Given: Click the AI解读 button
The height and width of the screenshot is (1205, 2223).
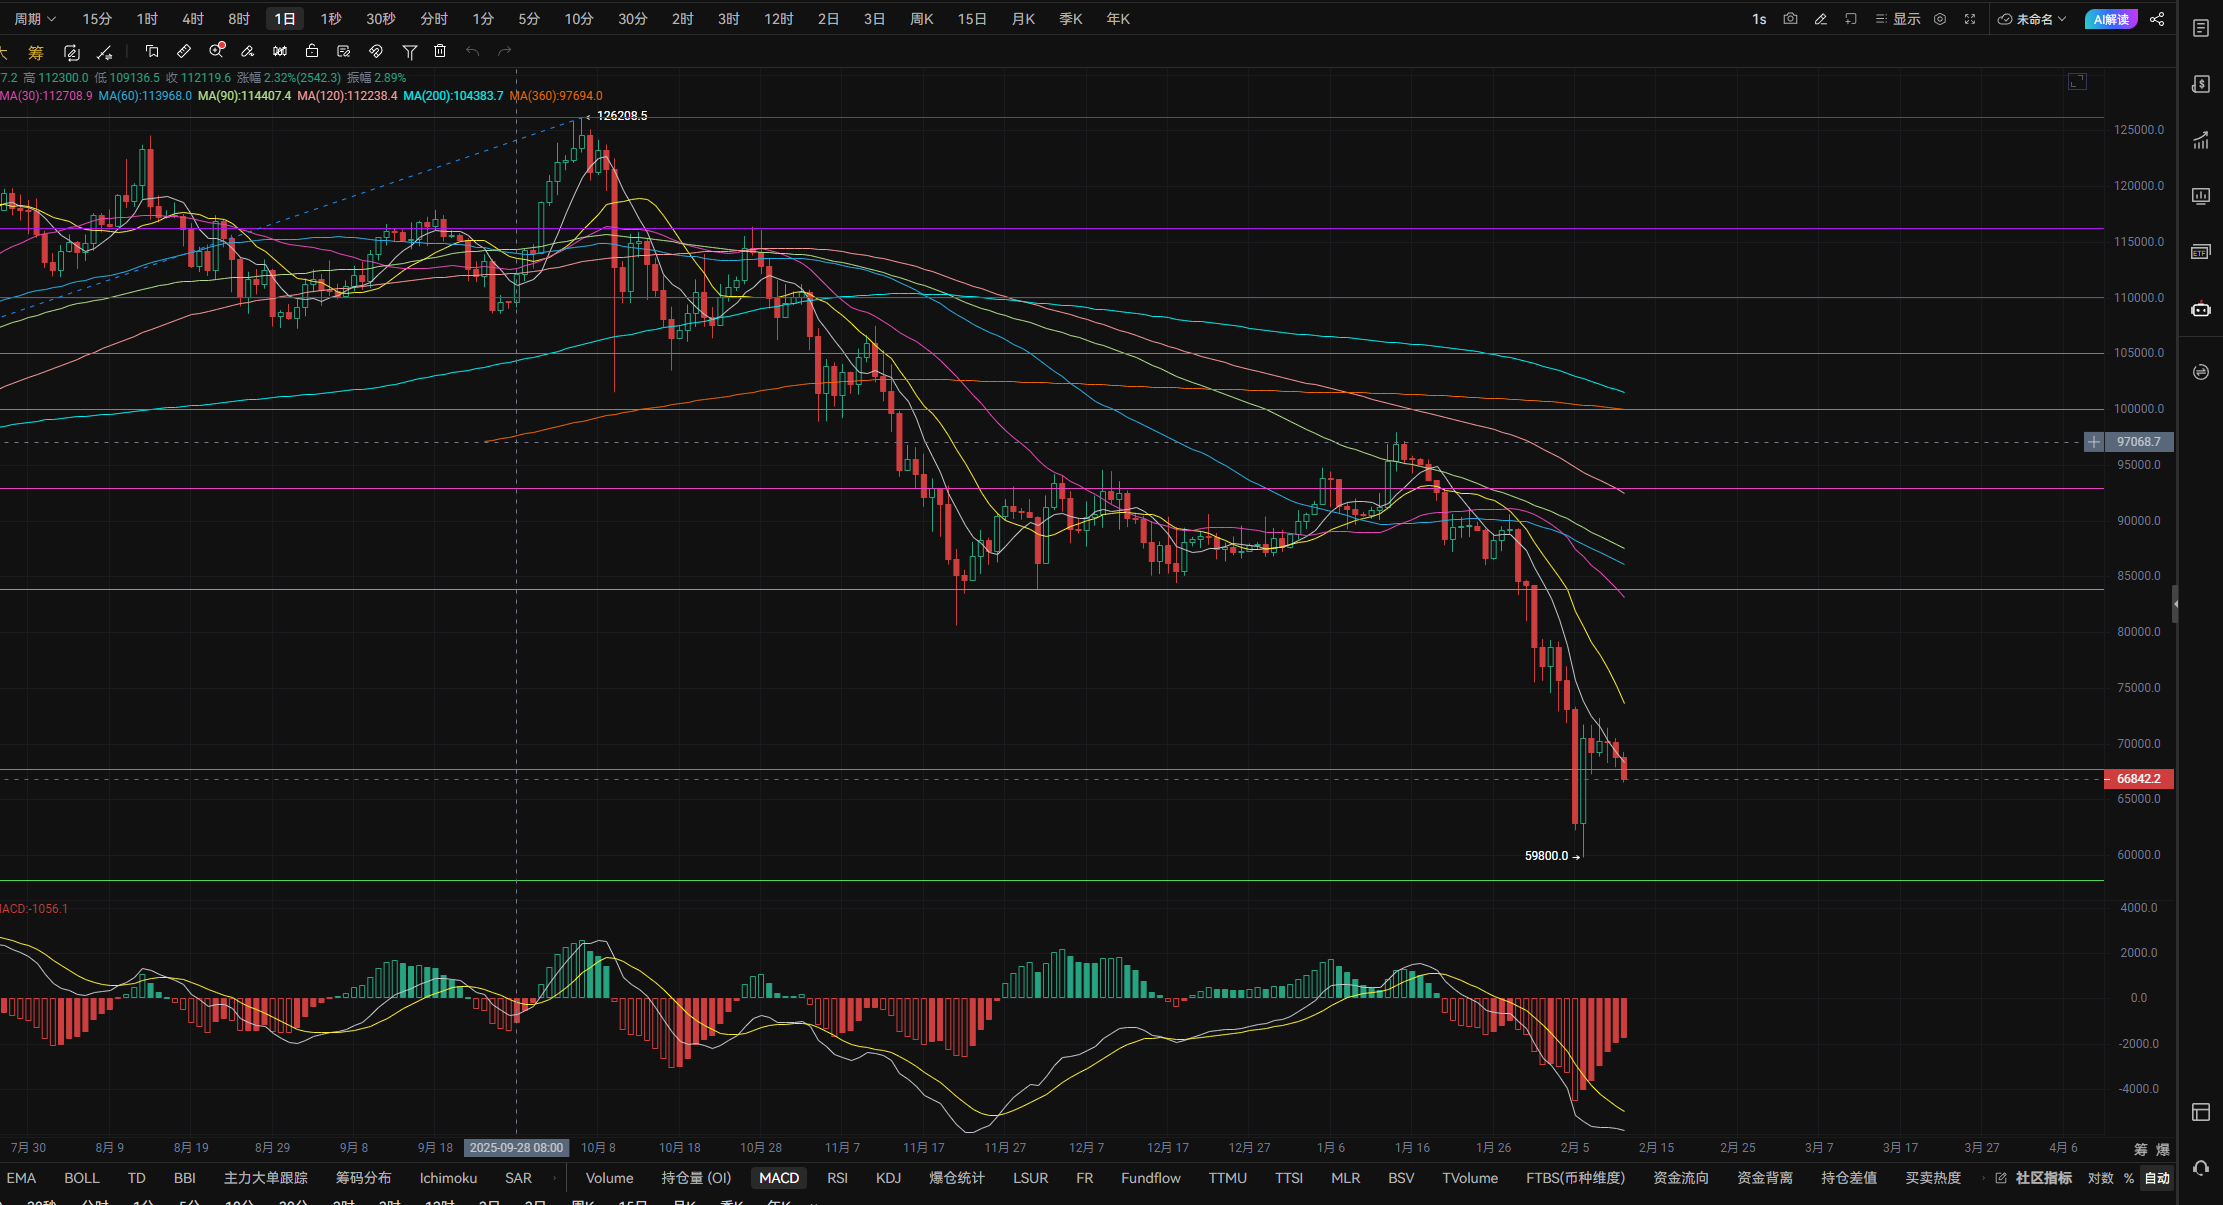Looking at the screenshot, I should (x=2111, y=19).
